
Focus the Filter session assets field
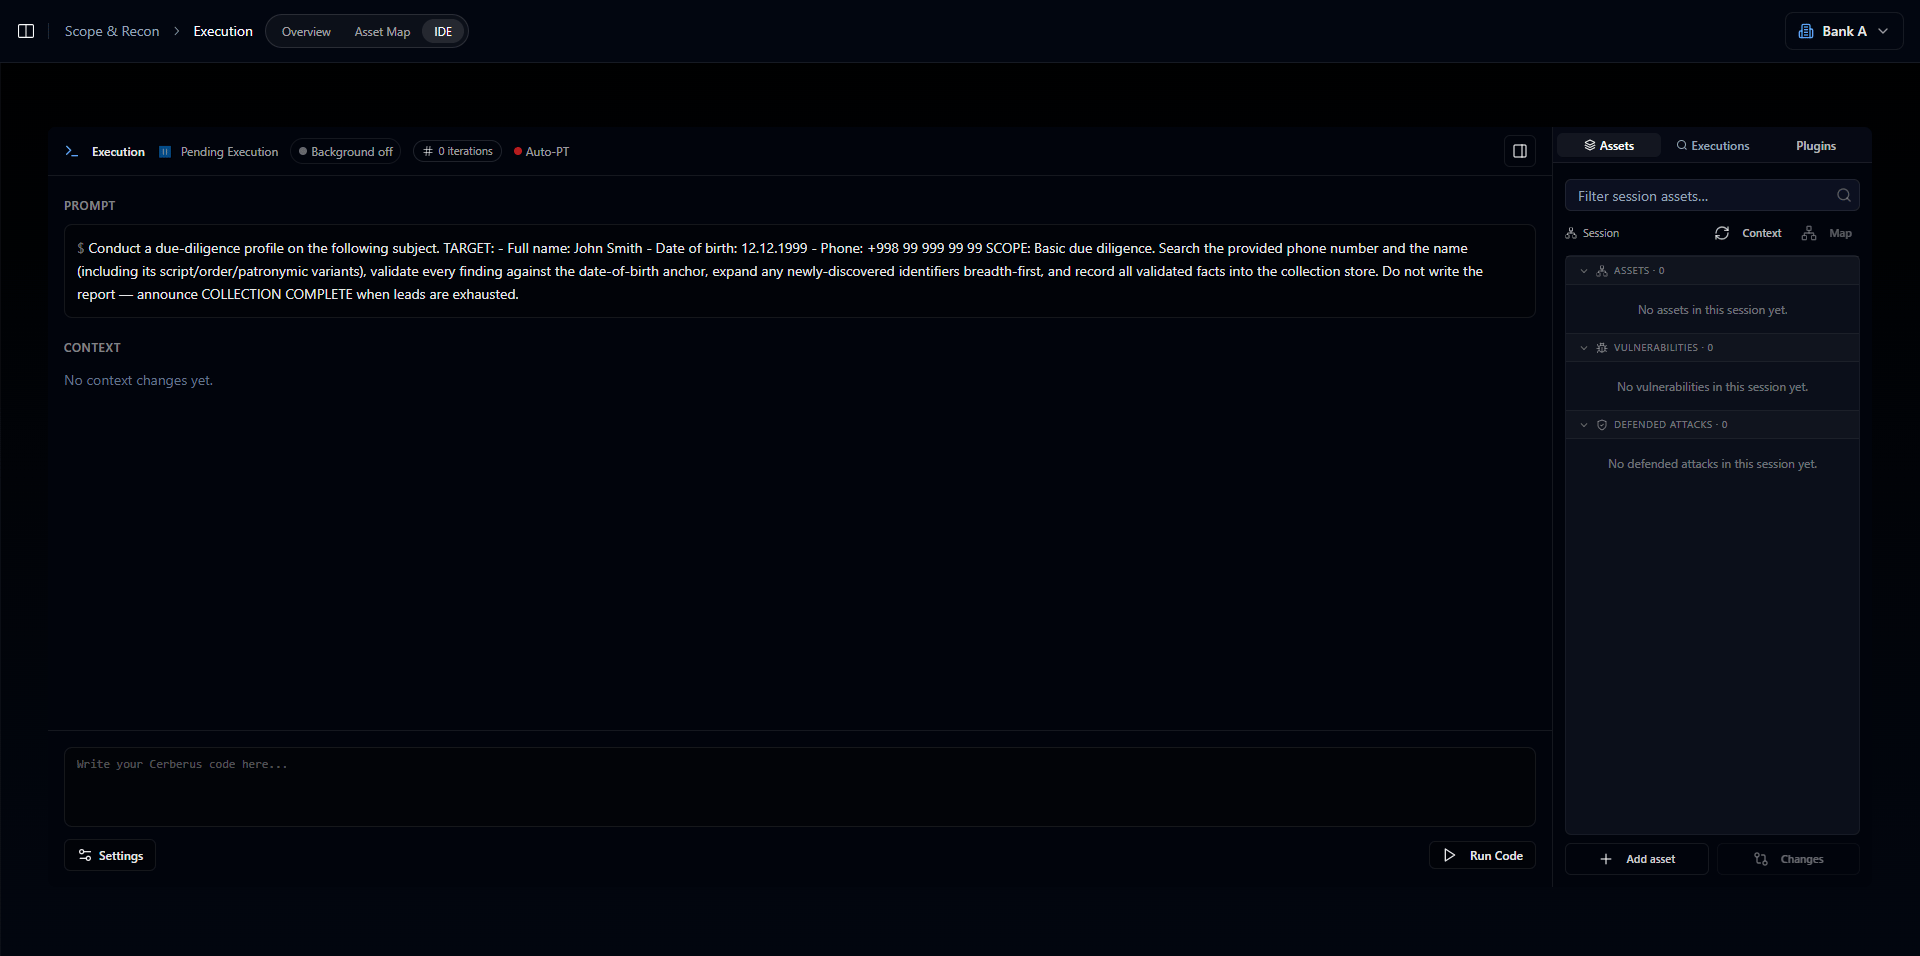click(1712, 196)
